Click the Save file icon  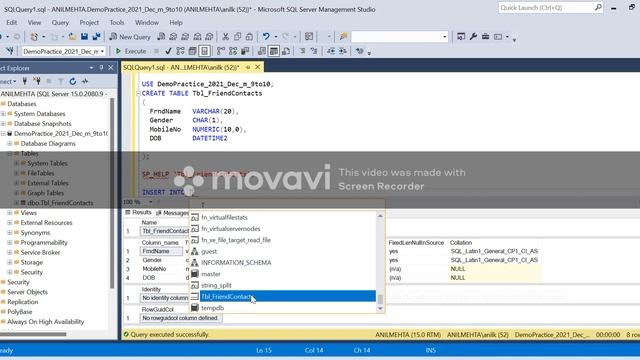point(84,37)
